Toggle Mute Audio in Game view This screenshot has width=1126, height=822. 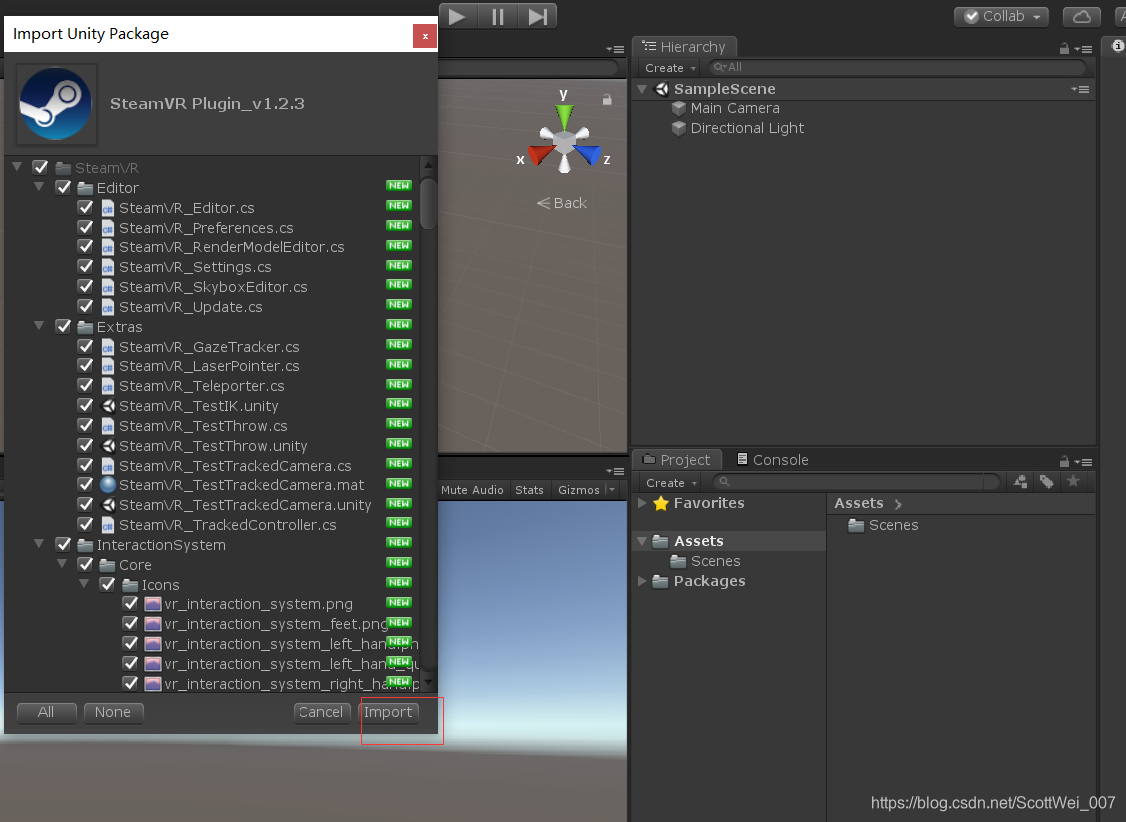(472, 490)
